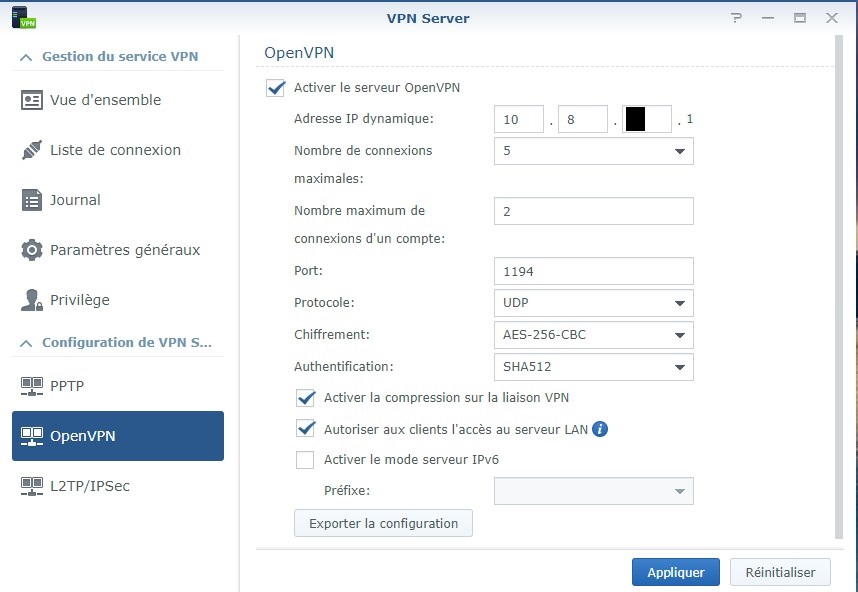The height and width of the screenshot is (592, 858).
Task: Click the Liste de connexion plug icon
Action: [32, 150]
